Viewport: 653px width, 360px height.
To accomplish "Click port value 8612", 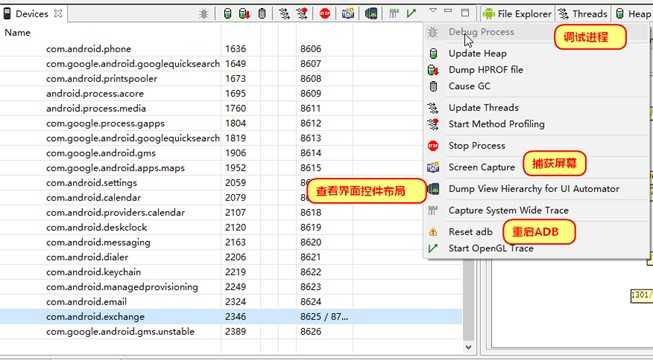I will pyautogui.click(x=311, y=123).
